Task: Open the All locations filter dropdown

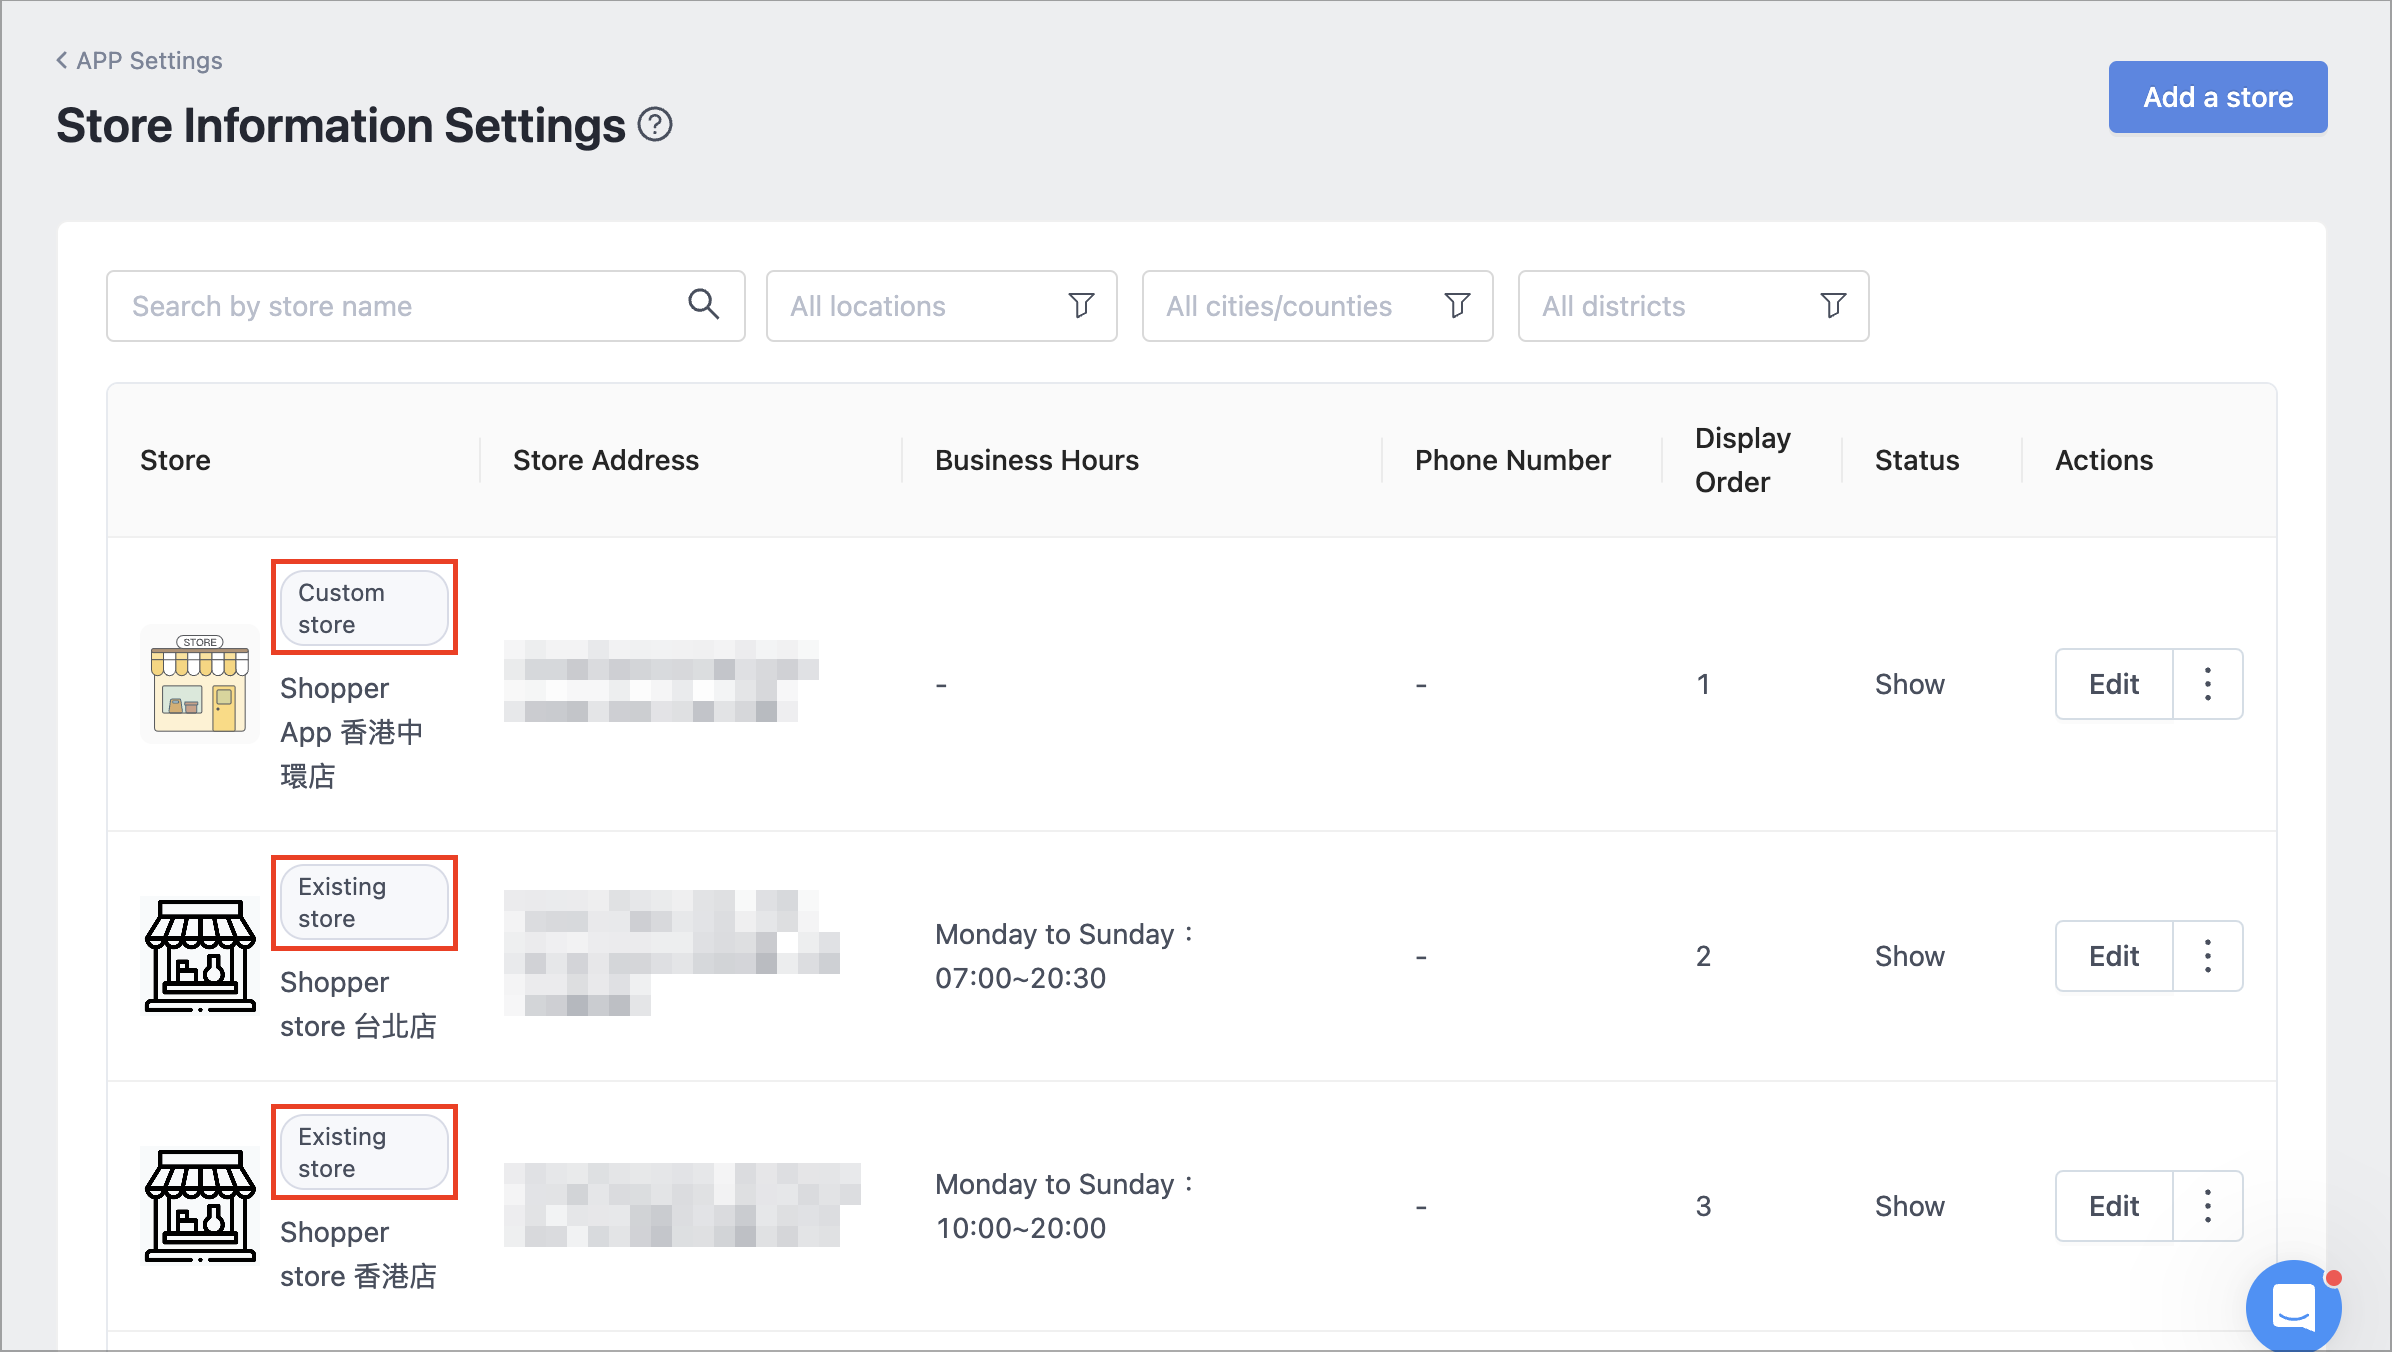Action: click(942, 306)
